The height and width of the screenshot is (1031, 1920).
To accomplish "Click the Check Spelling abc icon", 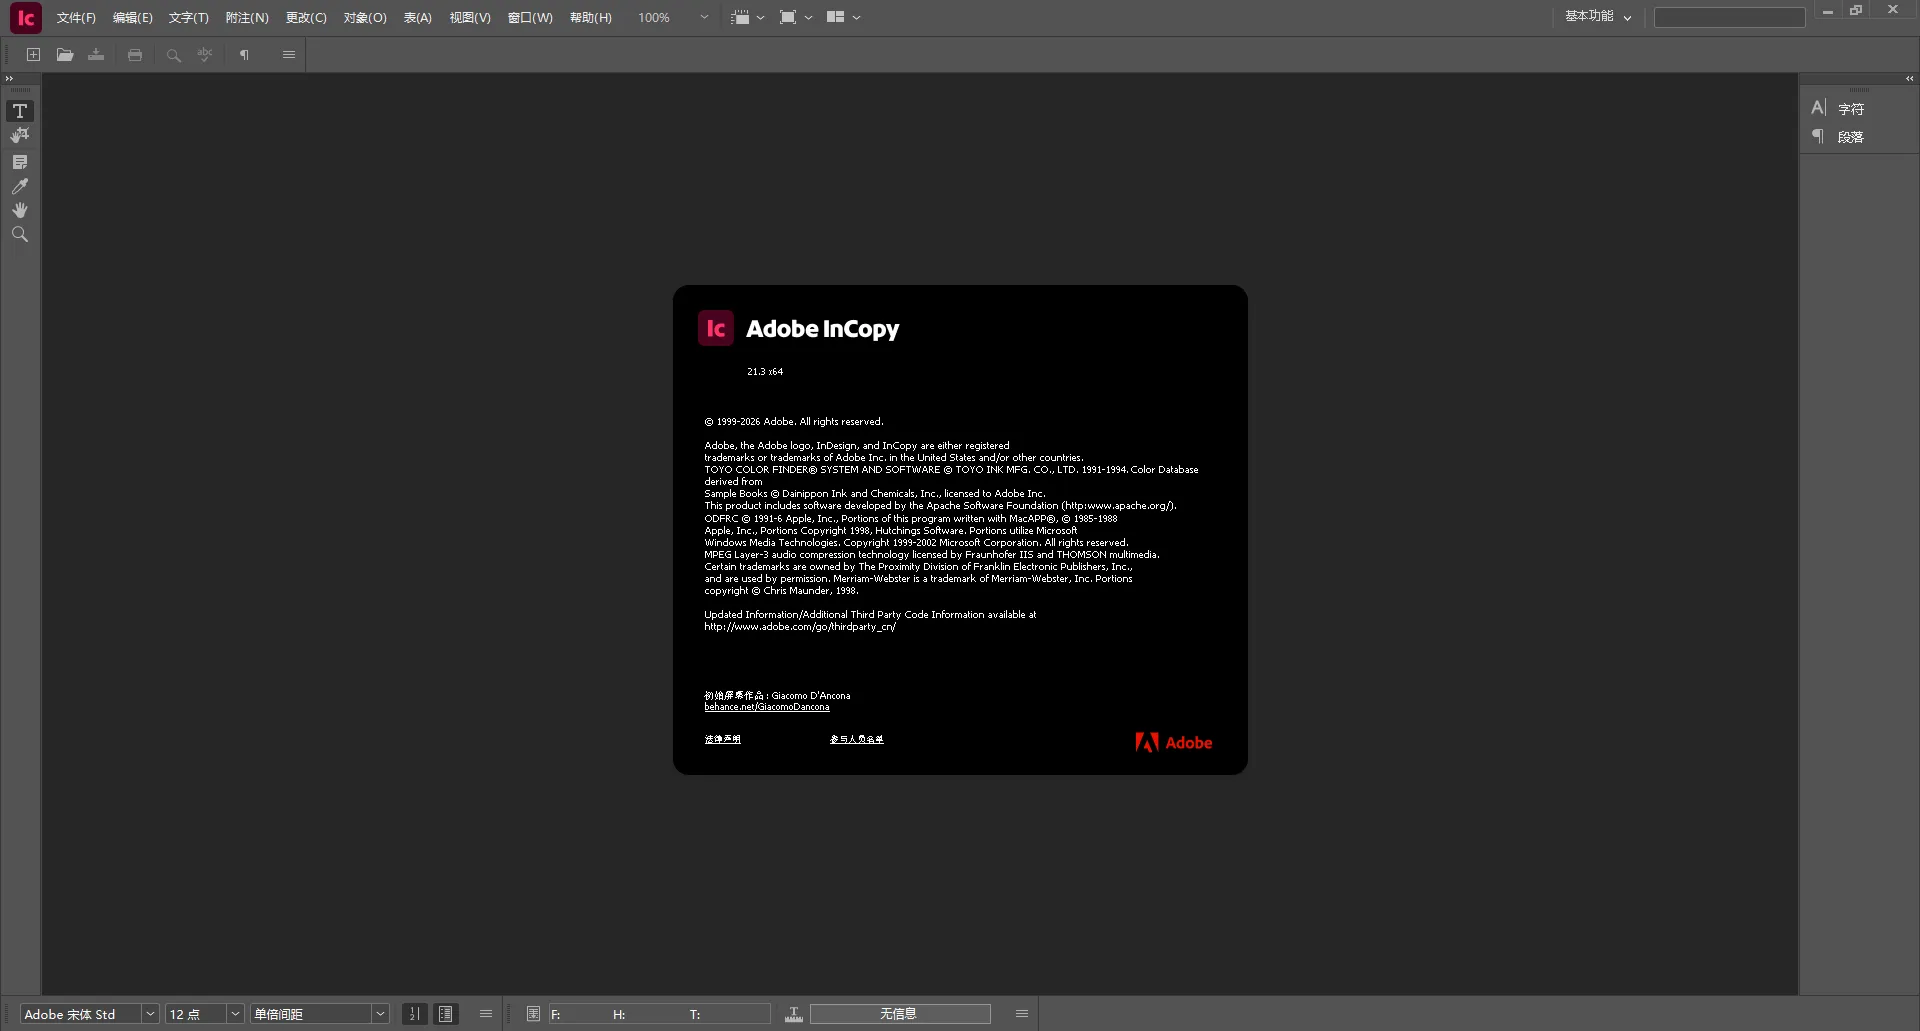I will (205, 55).
